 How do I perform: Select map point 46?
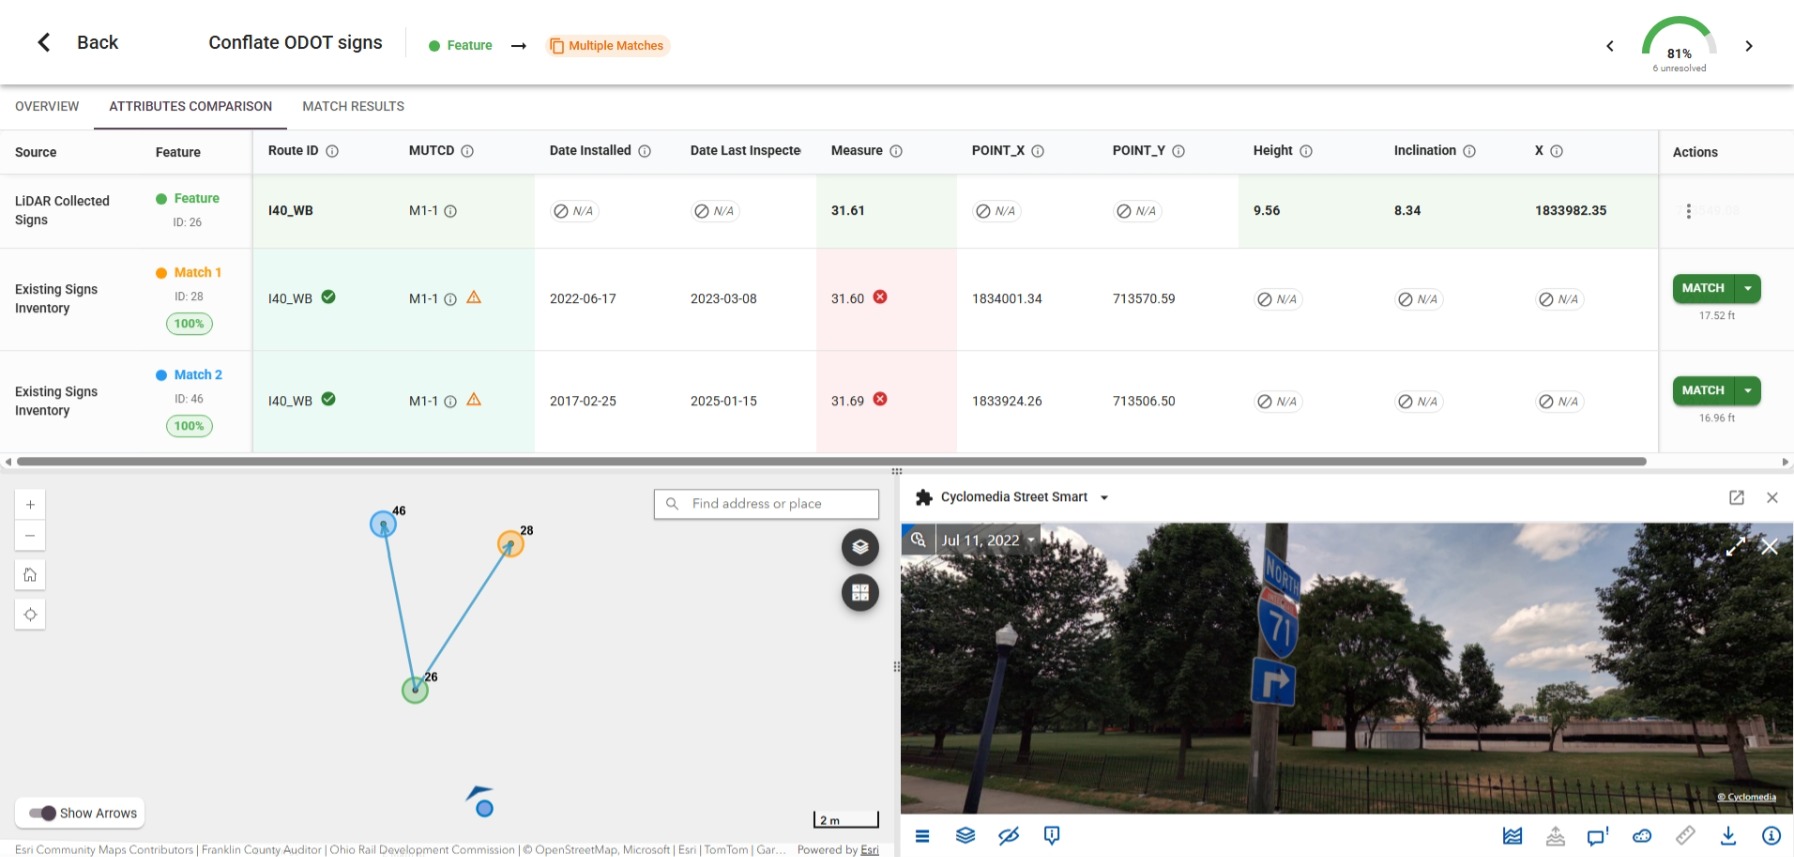pyautogui.click(x=383, y=524)
